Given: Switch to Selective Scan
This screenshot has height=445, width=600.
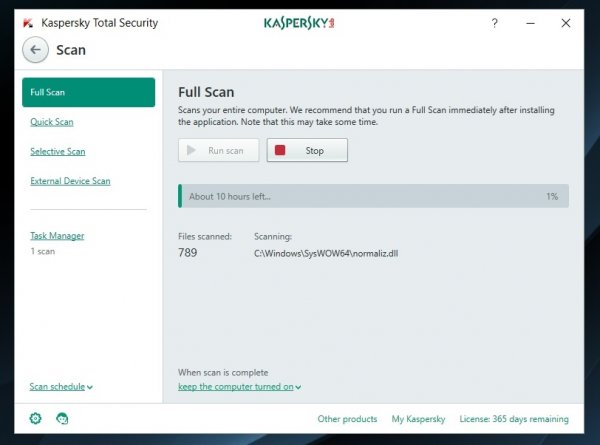Looking at the screenshot, I should [x=58, y=151].
